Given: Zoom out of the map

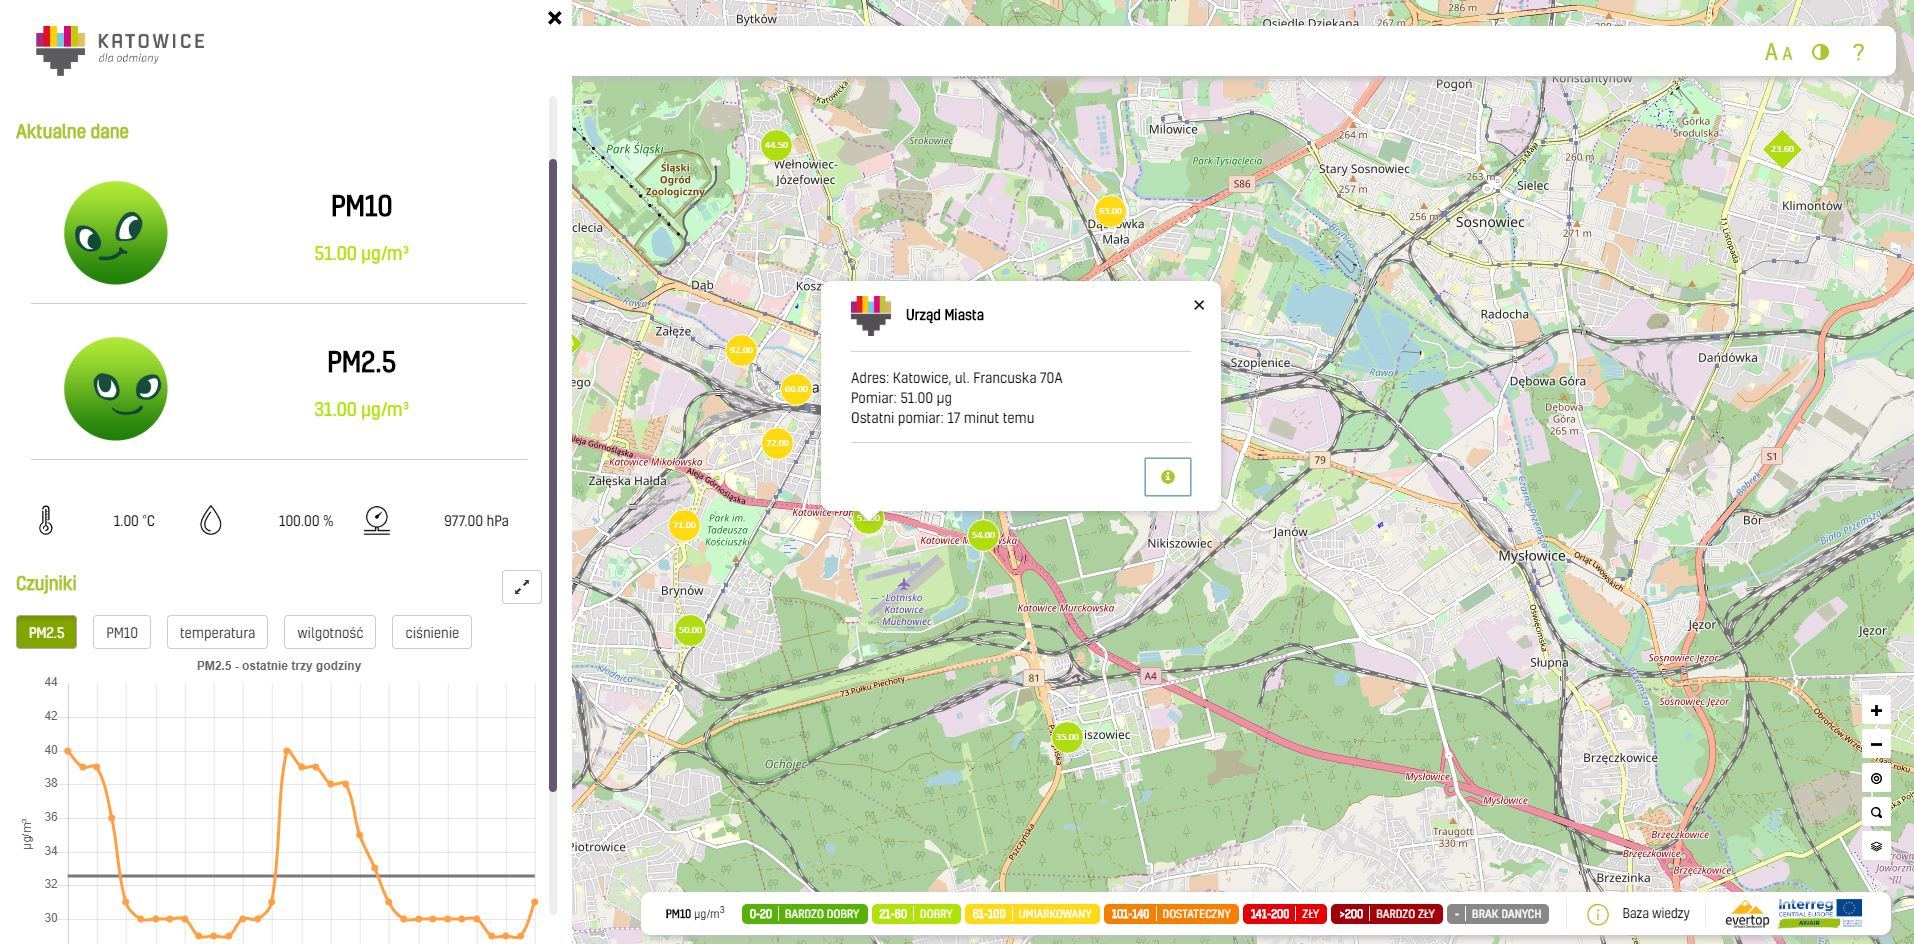Looking at the screenshot, I should [x=1876, y=745].
